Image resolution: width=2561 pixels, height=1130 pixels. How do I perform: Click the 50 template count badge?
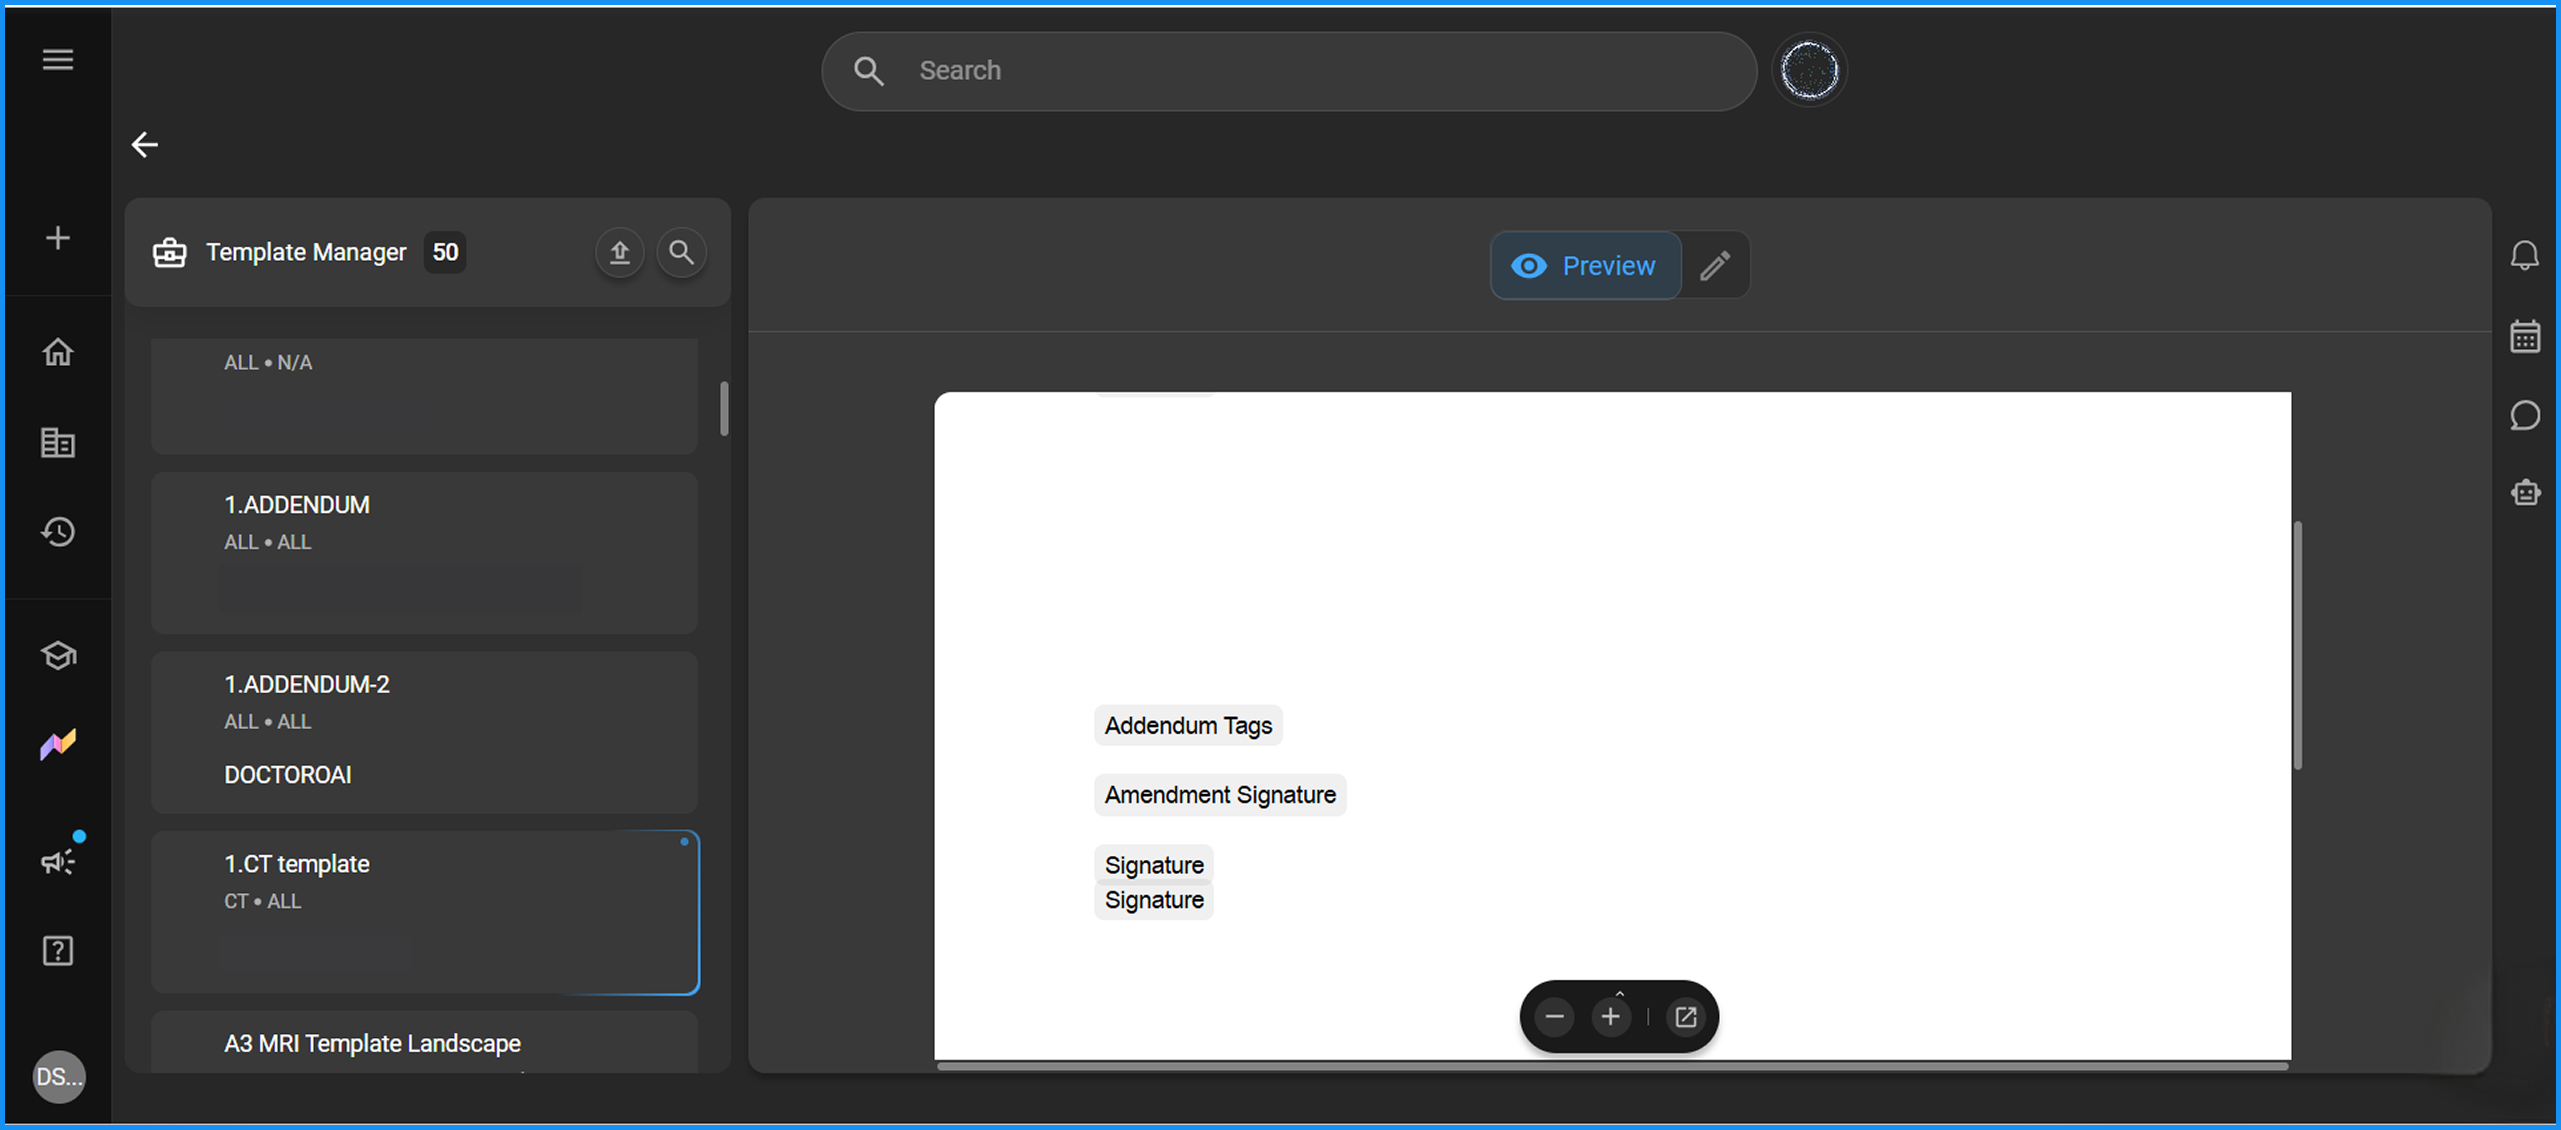point(445,252)
